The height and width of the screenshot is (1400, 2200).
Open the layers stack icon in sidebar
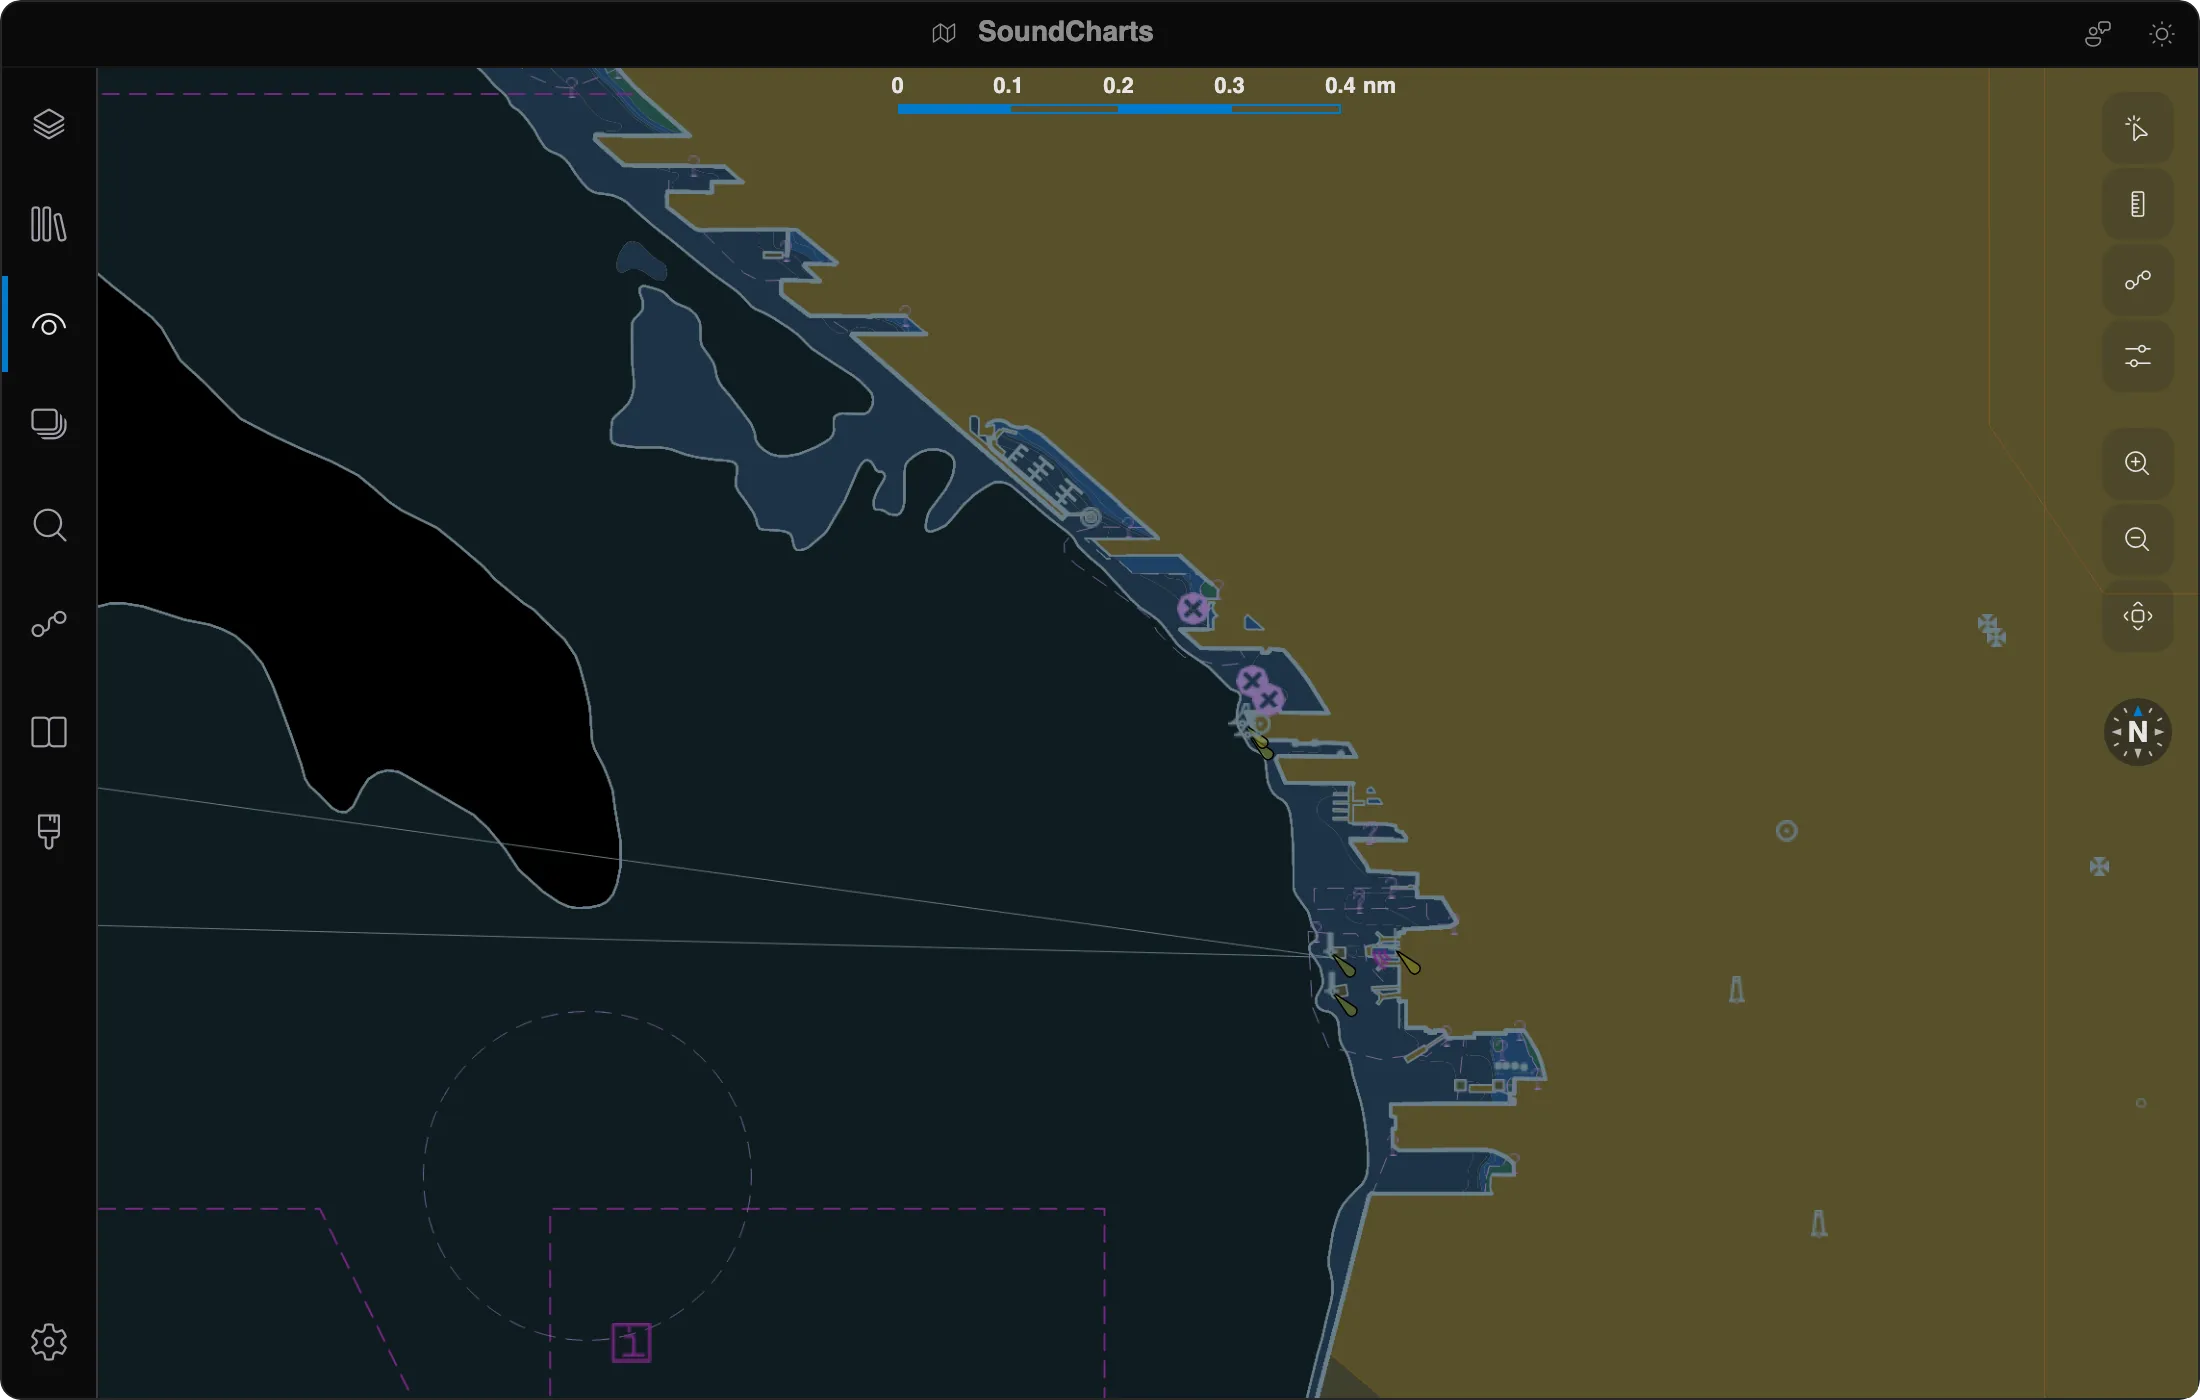[x=48, y=124]
